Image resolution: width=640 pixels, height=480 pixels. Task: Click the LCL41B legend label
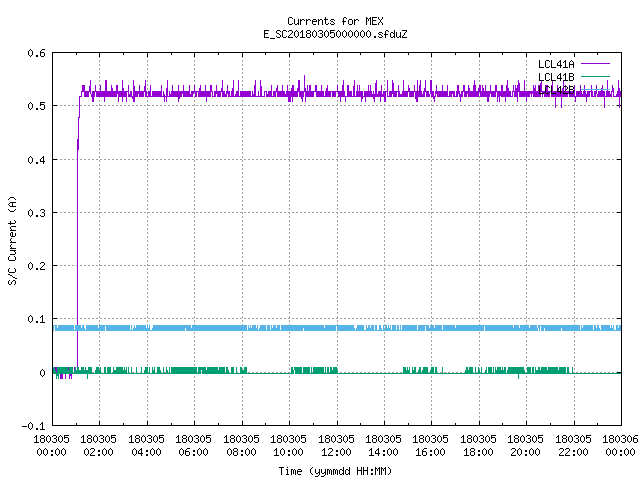point(556,77)
